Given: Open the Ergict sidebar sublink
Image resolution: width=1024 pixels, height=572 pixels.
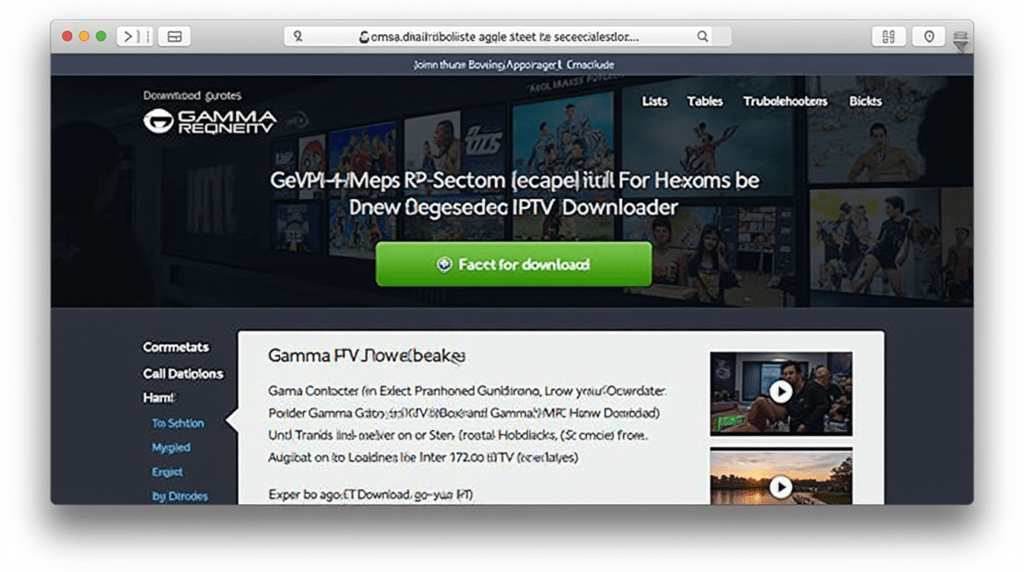Looking at the screenshot, I should coord(167,471).
